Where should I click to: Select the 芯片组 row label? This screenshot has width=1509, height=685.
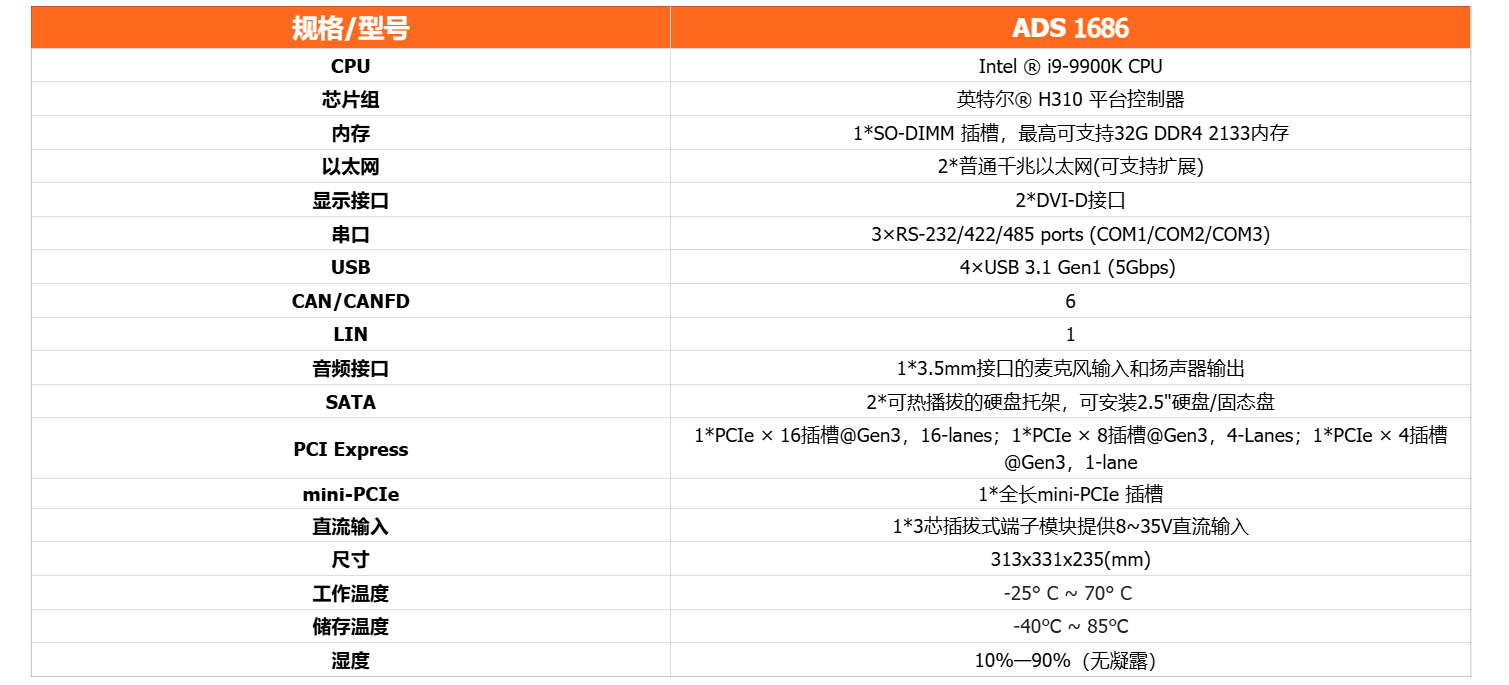[350, 100]
